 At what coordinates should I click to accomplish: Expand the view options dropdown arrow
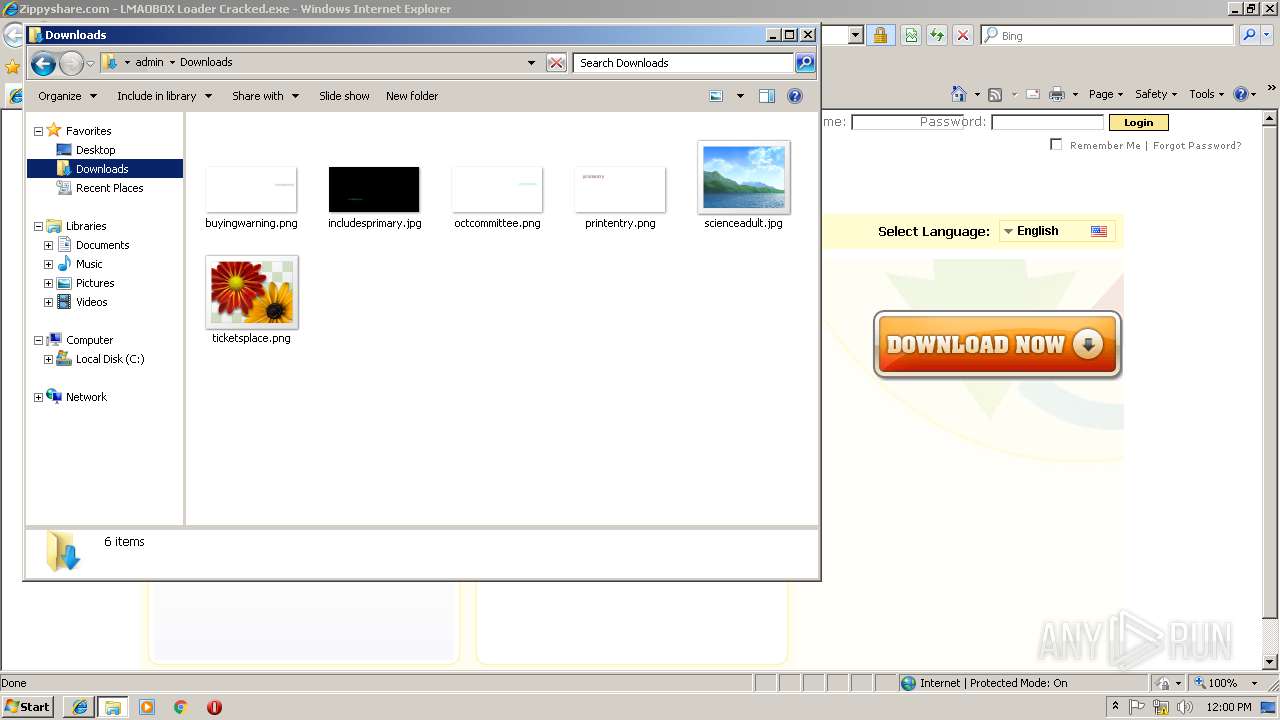click(x=740, y=96)
